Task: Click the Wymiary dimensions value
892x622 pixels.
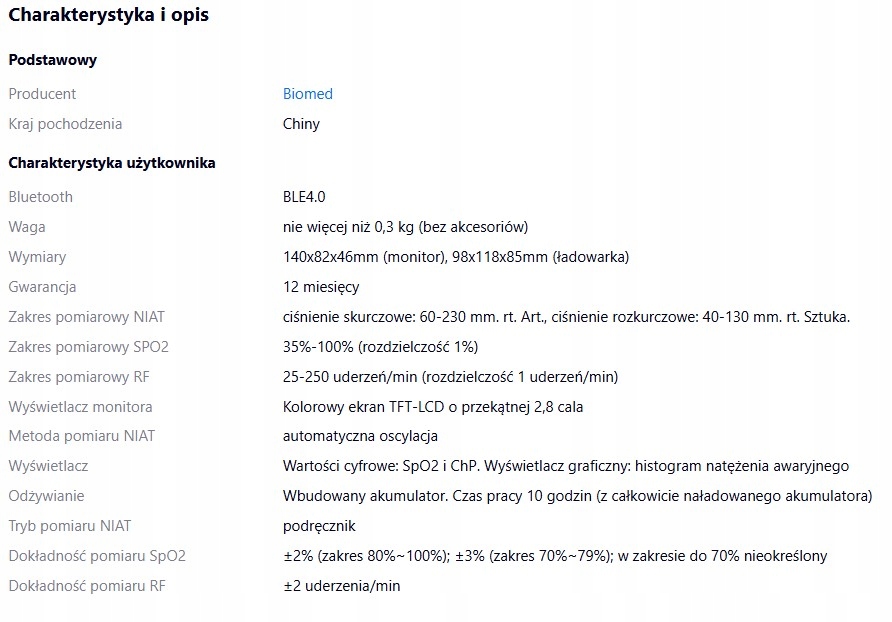Action: pos(456,257)
